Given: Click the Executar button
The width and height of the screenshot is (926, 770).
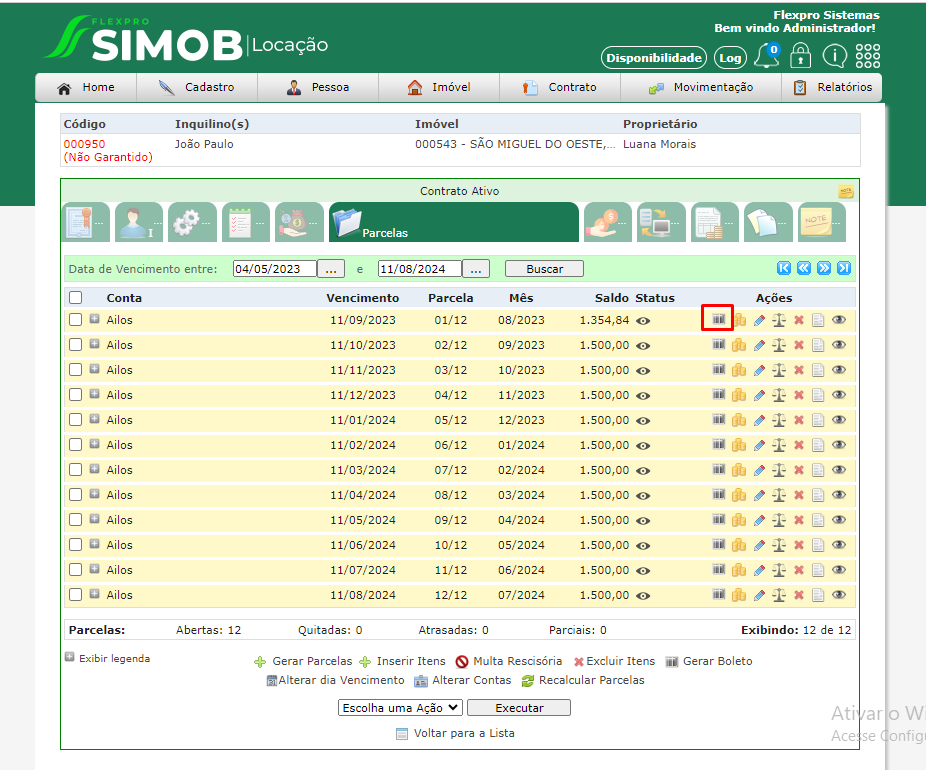Looking at the screenshot, I should 519,707.
